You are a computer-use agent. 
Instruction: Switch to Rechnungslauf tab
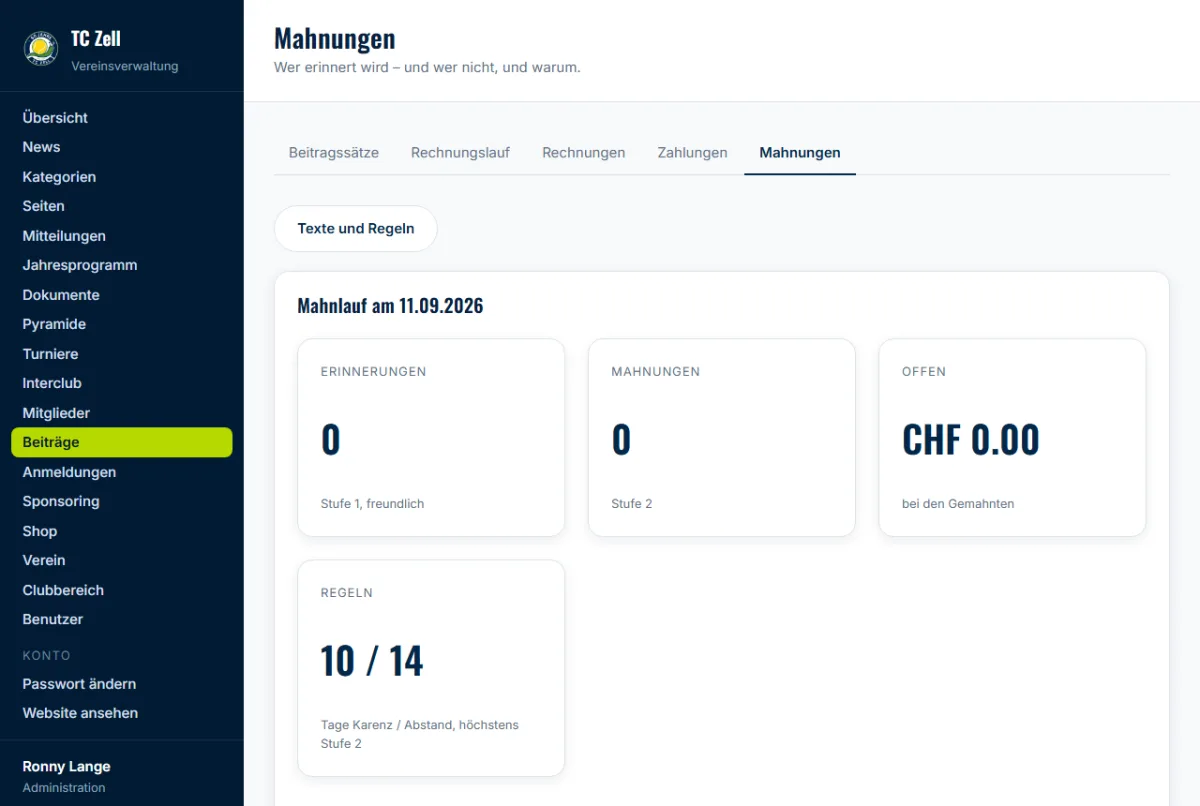460,153
